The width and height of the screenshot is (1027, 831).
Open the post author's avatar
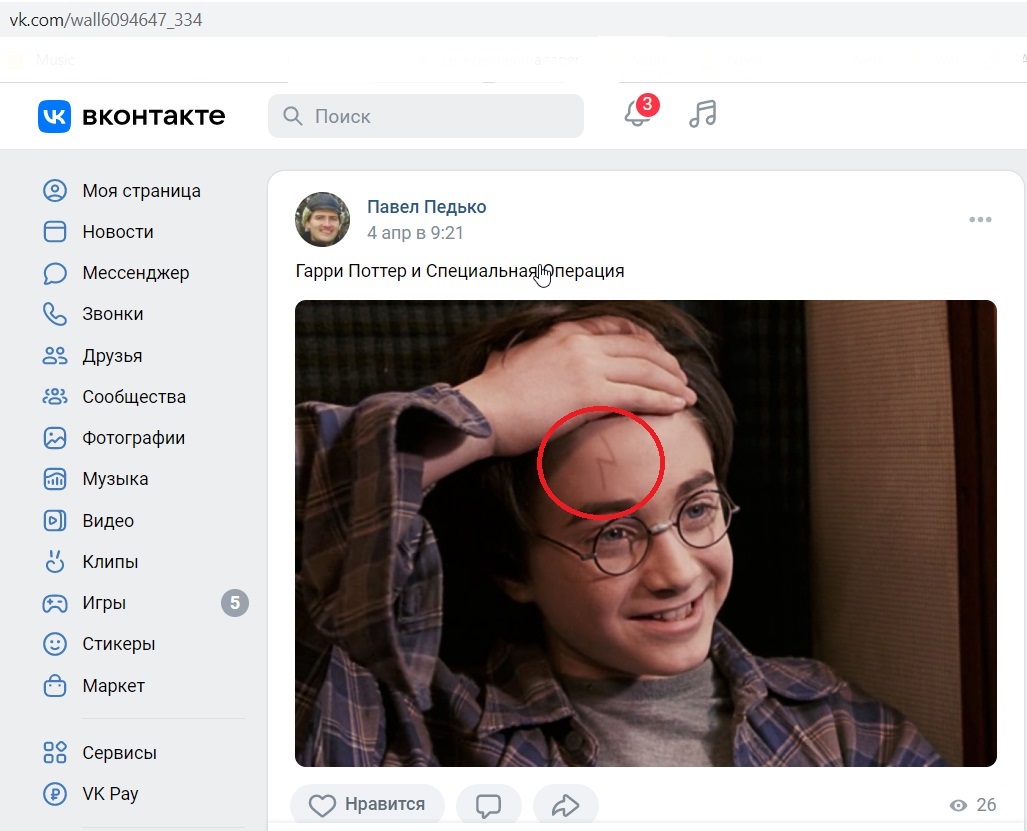(x=322, y=219)
